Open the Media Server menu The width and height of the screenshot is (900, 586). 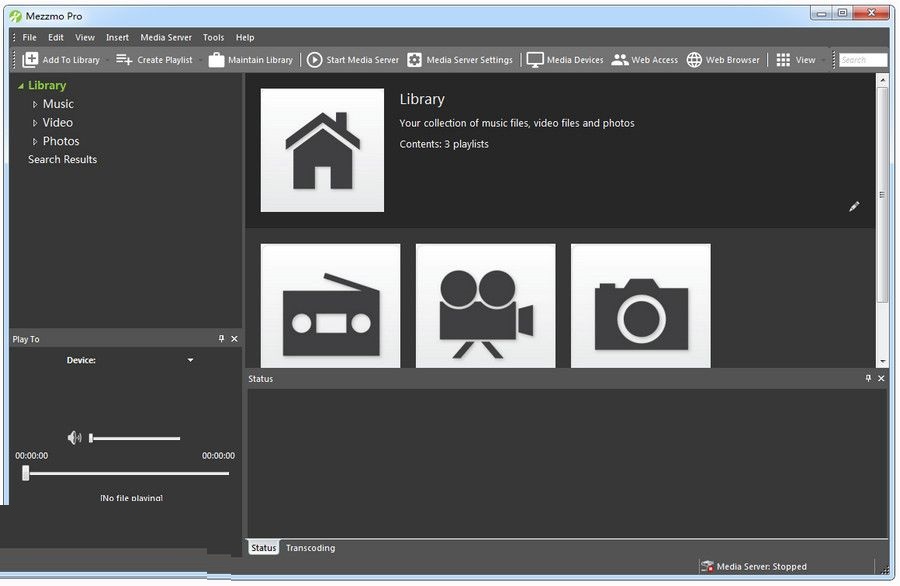[x=166, y=37]
